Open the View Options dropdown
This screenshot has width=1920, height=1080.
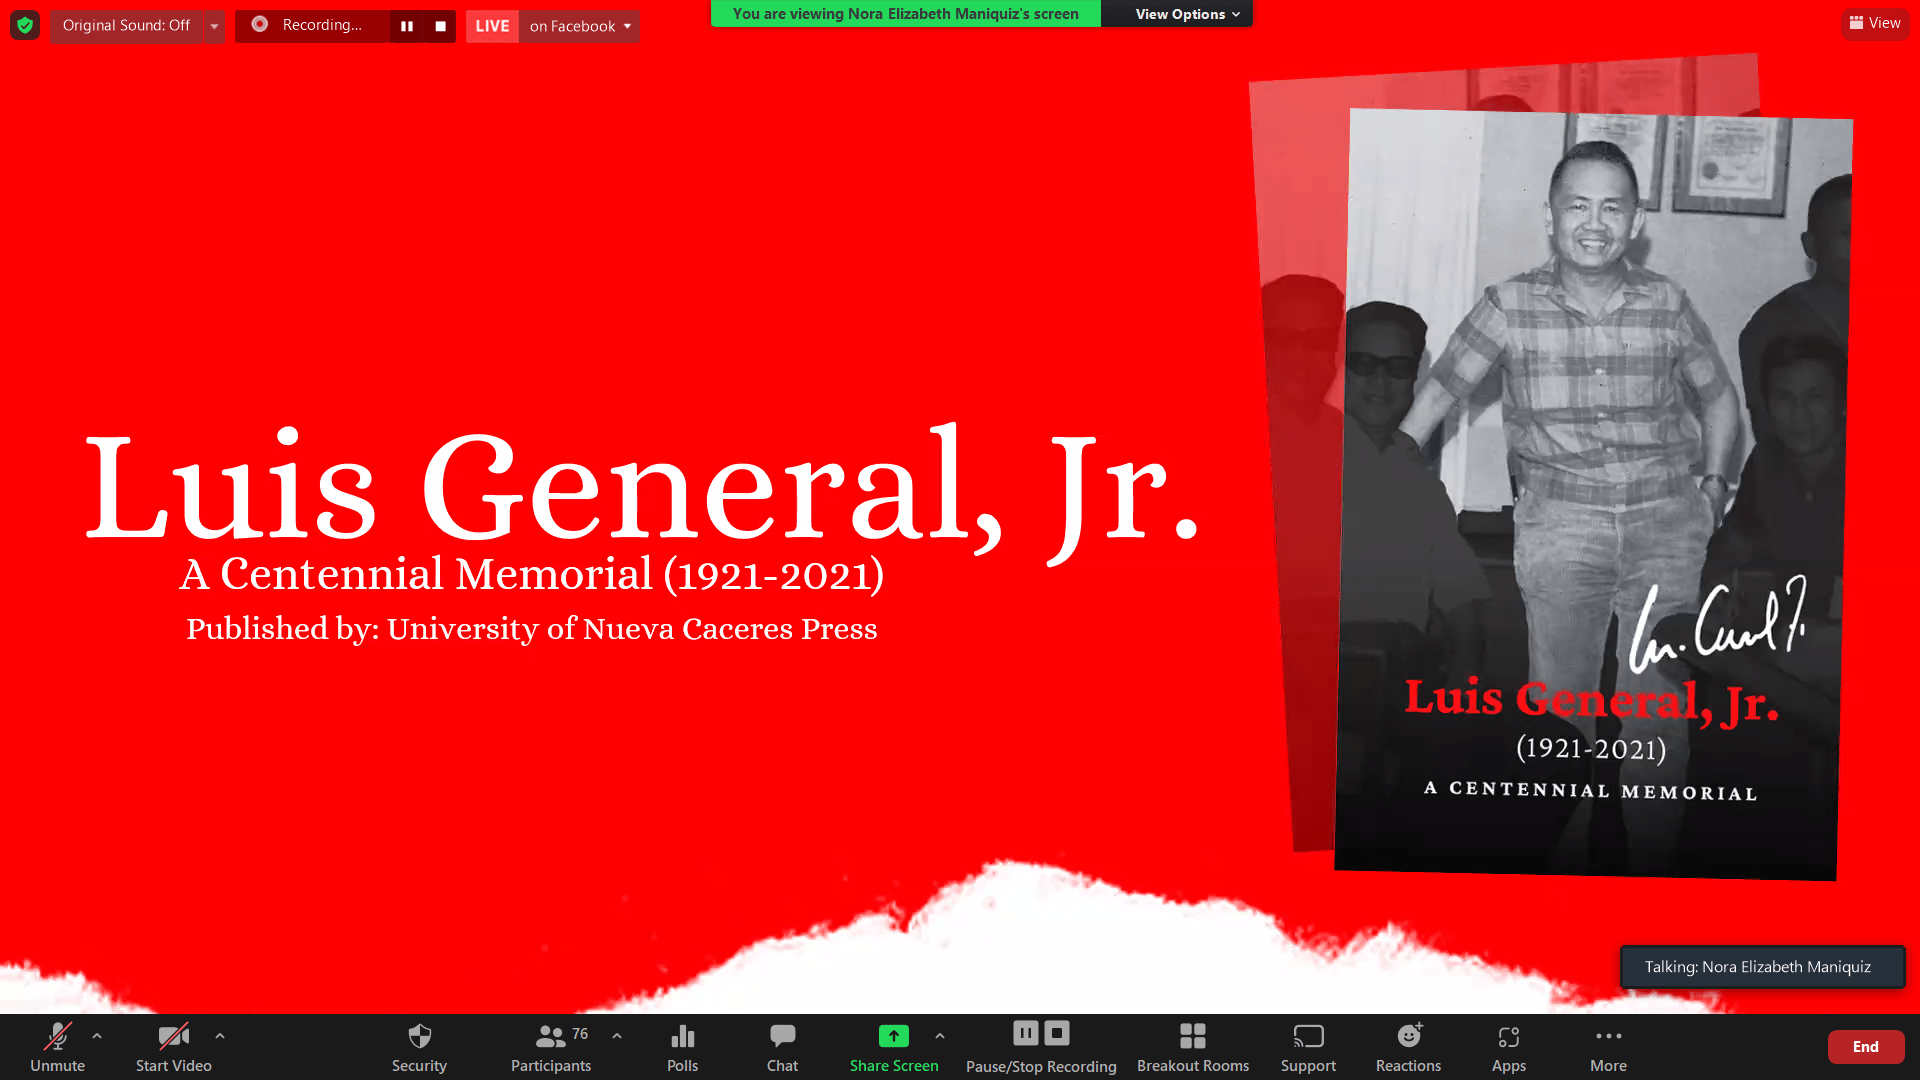click(1186, 14)
